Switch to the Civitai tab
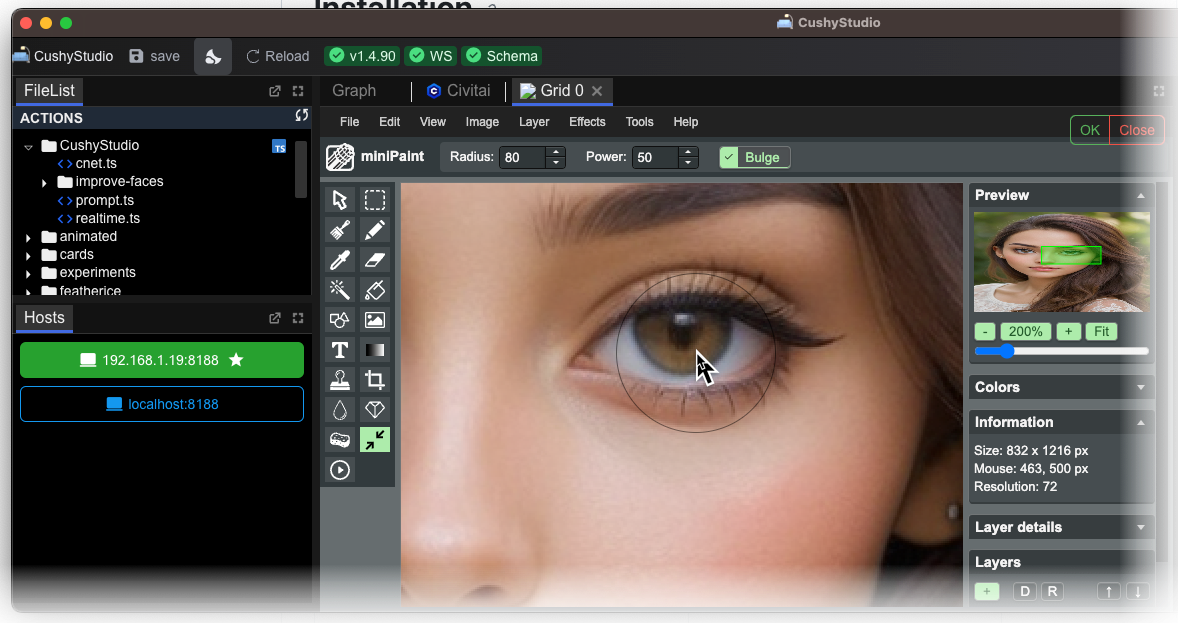1178x623 pixels. click(459, 91)
